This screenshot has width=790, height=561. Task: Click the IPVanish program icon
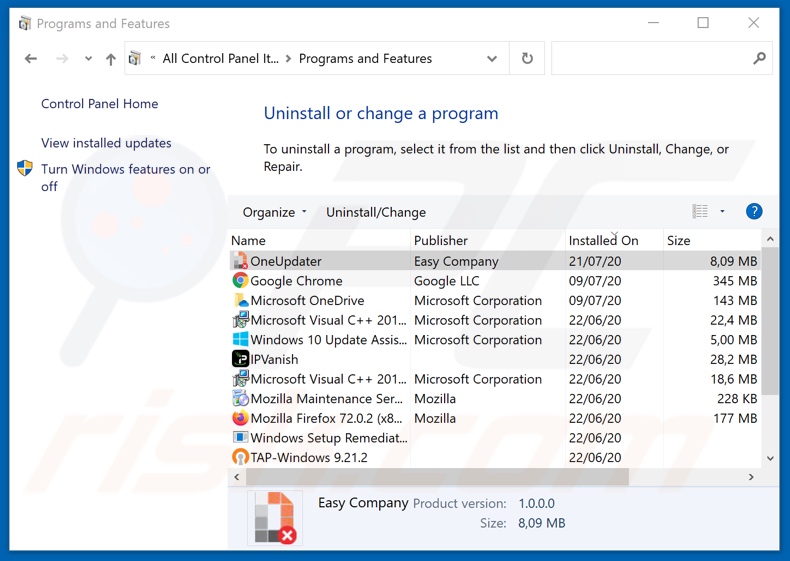[x=240, y=359]
